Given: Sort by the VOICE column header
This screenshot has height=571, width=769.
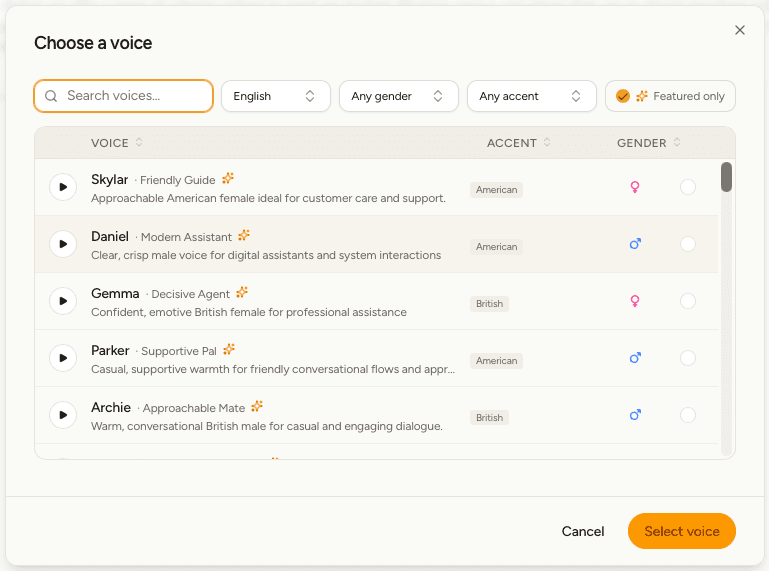Looking at the screenshot, I should point(117,143).
